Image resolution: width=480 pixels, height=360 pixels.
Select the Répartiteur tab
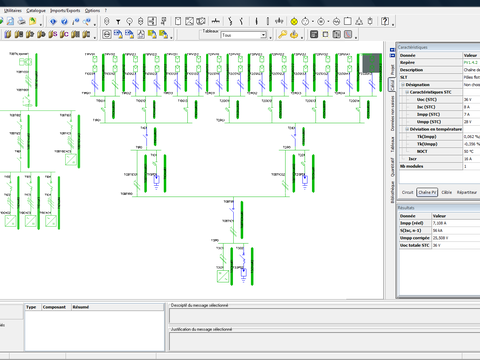(x=467, y=192)
